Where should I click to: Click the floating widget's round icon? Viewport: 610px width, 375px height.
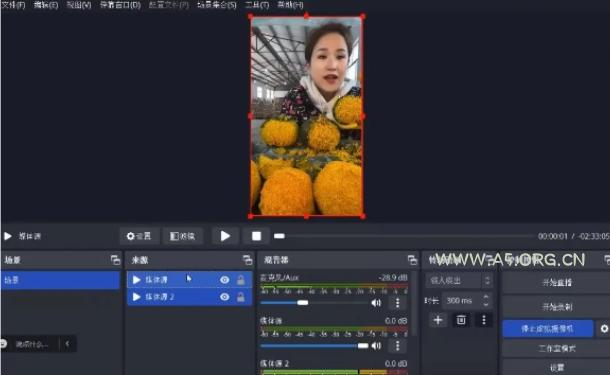(3, 343)
